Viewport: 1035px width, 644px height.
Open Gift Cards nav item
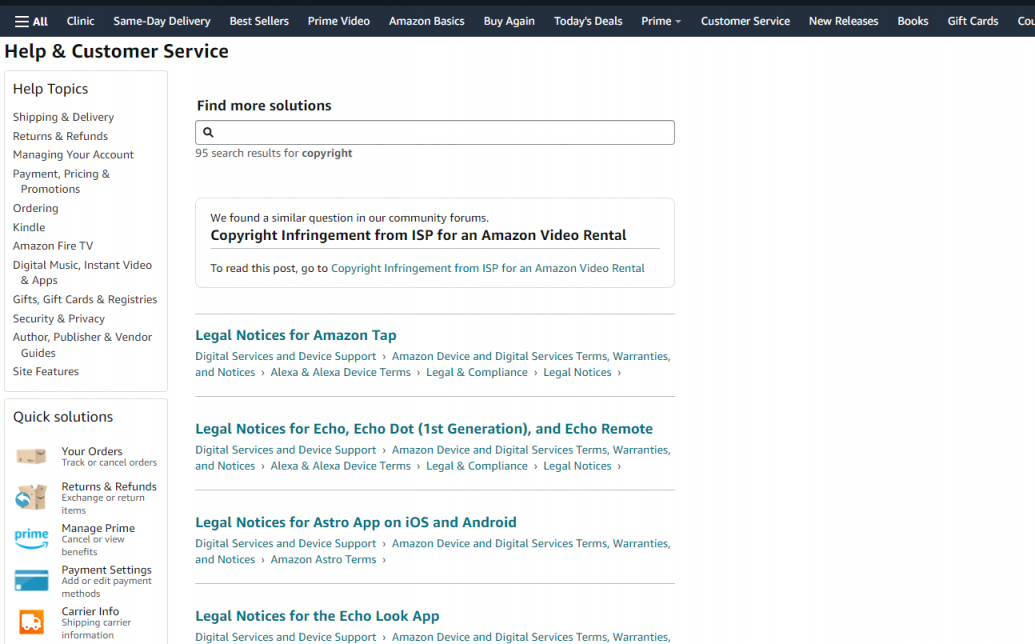coord(973,21)
